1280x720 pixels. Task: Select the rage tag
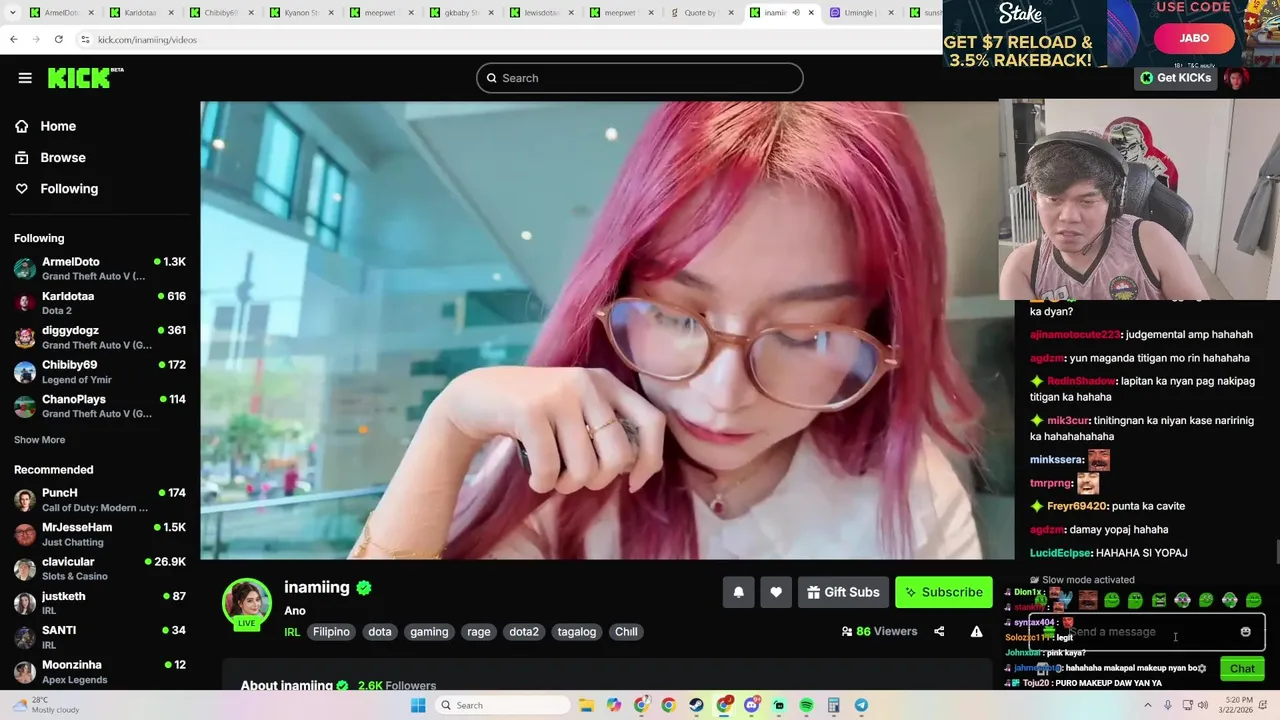[x=479, y=632]
